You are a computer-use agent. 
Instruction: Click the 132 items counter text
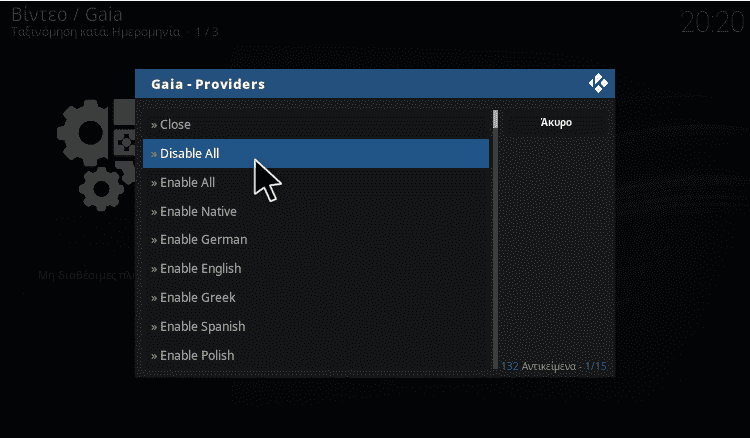[x=554, y=366]
